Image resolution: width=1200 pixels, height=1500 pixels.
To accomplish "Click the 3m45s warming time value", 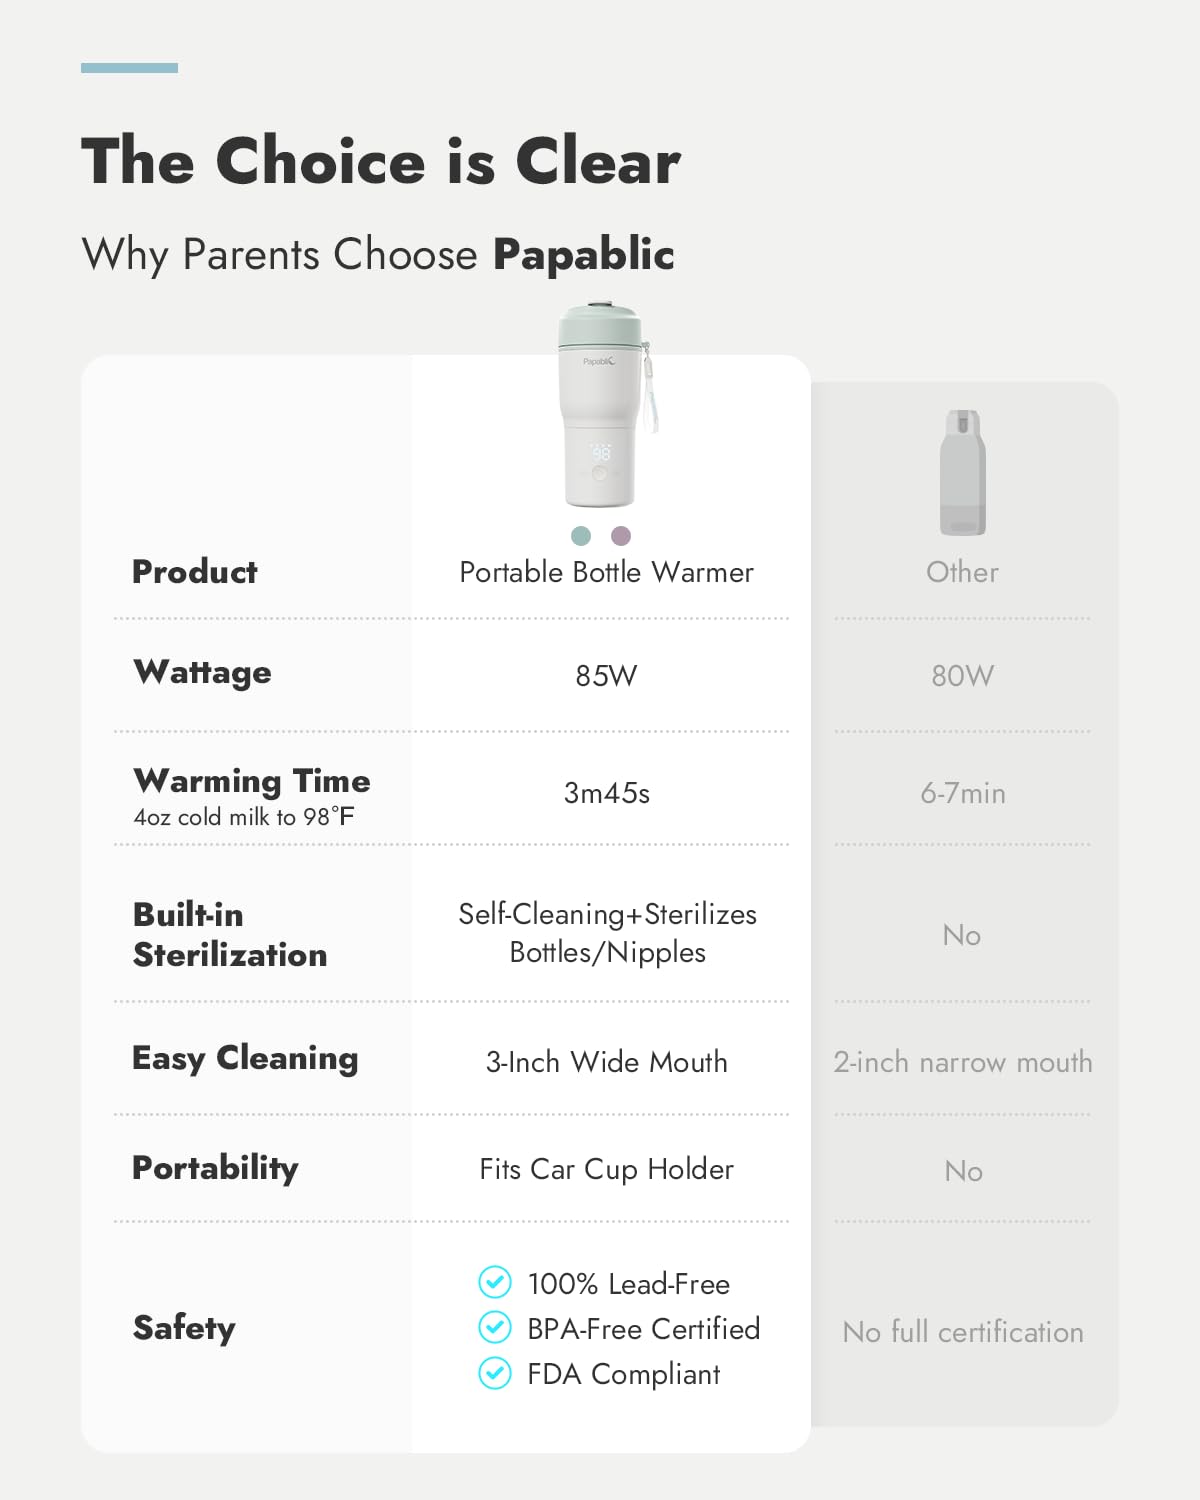I will (x=606, y=793).
